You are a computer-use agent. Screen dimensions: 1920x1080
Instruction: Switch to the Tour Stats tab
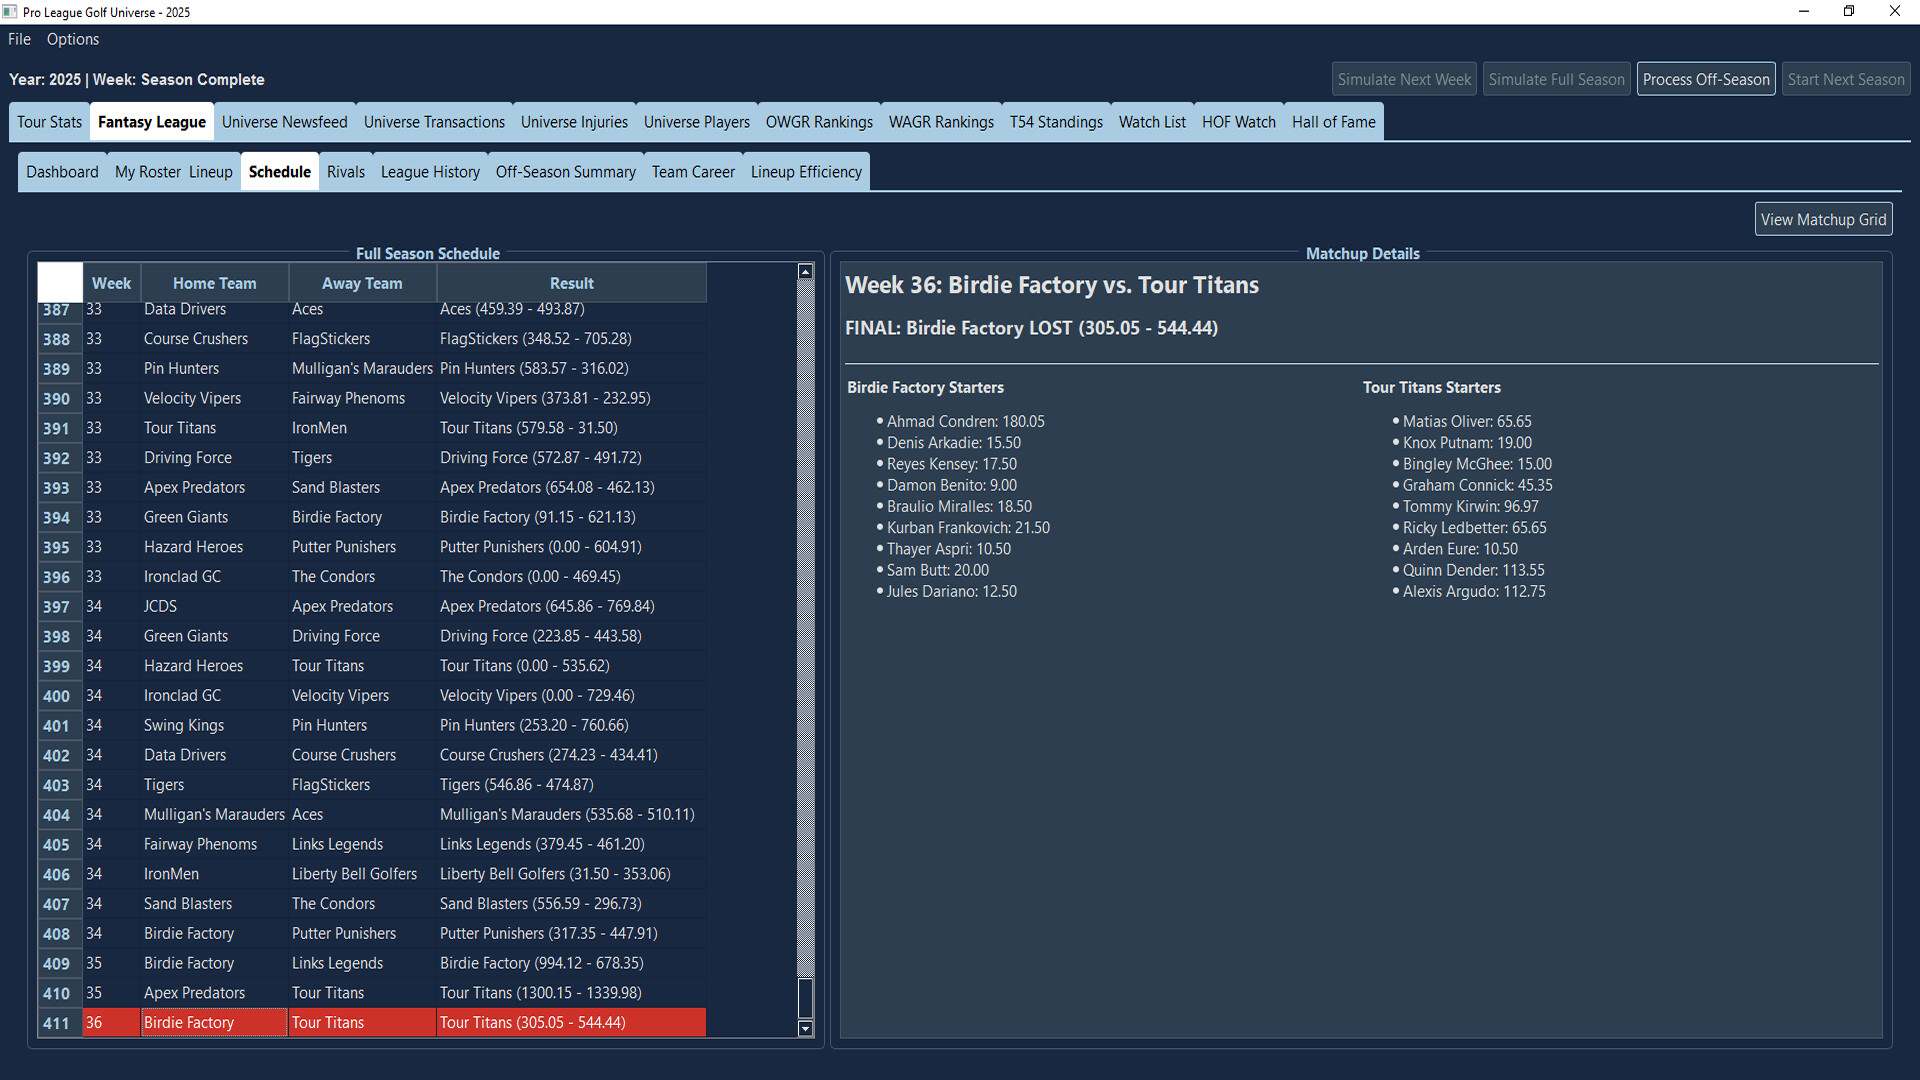[x=49, y=121]
